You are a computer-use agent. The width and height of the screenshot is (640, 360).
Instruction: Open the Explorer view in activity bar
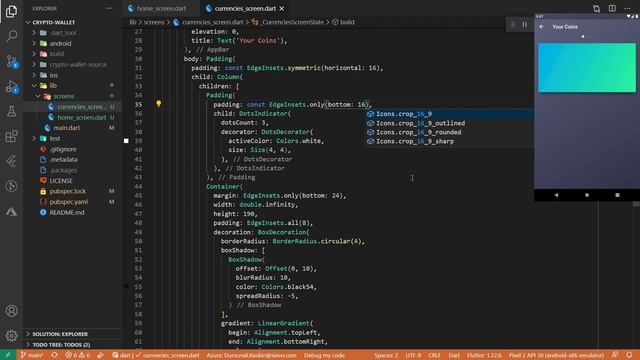click(x=11, y=11)
